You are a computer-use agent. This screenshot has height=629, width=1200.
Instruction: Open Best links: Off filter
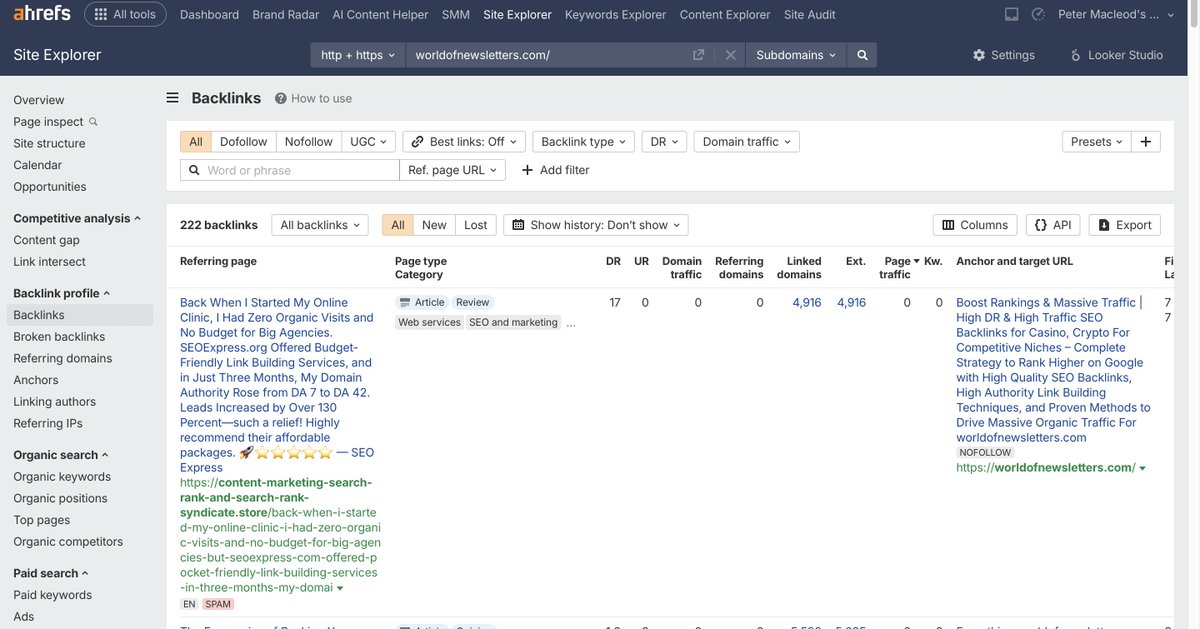464,142
